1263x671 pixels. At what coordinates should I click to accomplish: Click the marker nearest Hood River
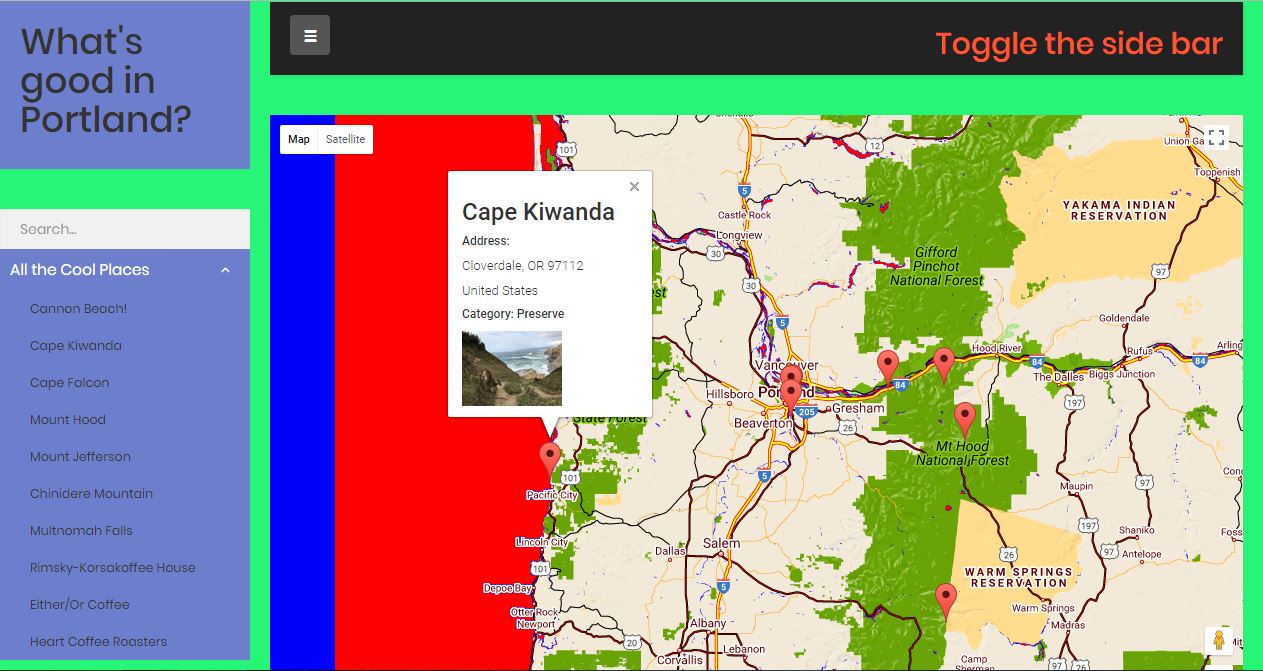(x=944, y=365)
